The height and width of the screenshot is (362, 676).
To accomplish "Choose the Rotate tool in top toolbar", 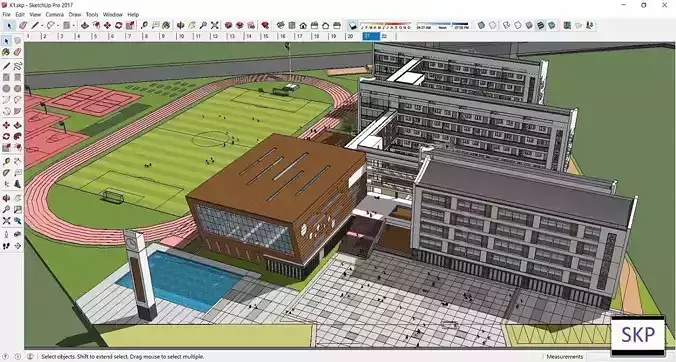I will [x=119, y=25].
